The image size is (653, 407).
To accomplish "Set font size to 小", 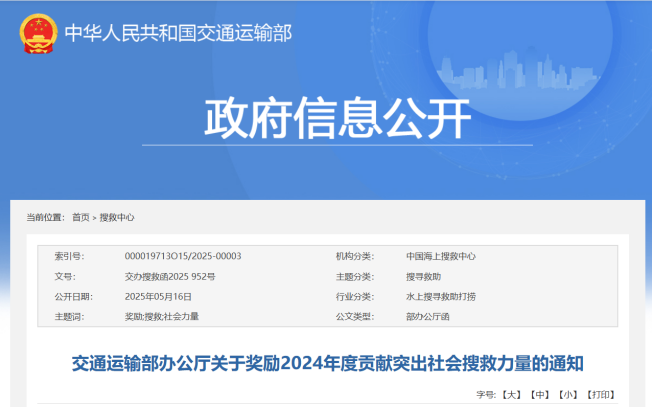I will [569, 395].
